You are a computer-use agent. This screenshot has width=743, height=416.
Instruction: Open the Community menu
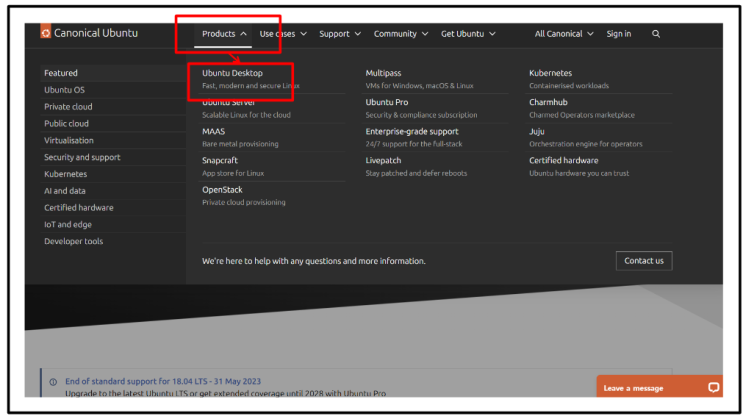pos(400,34)
